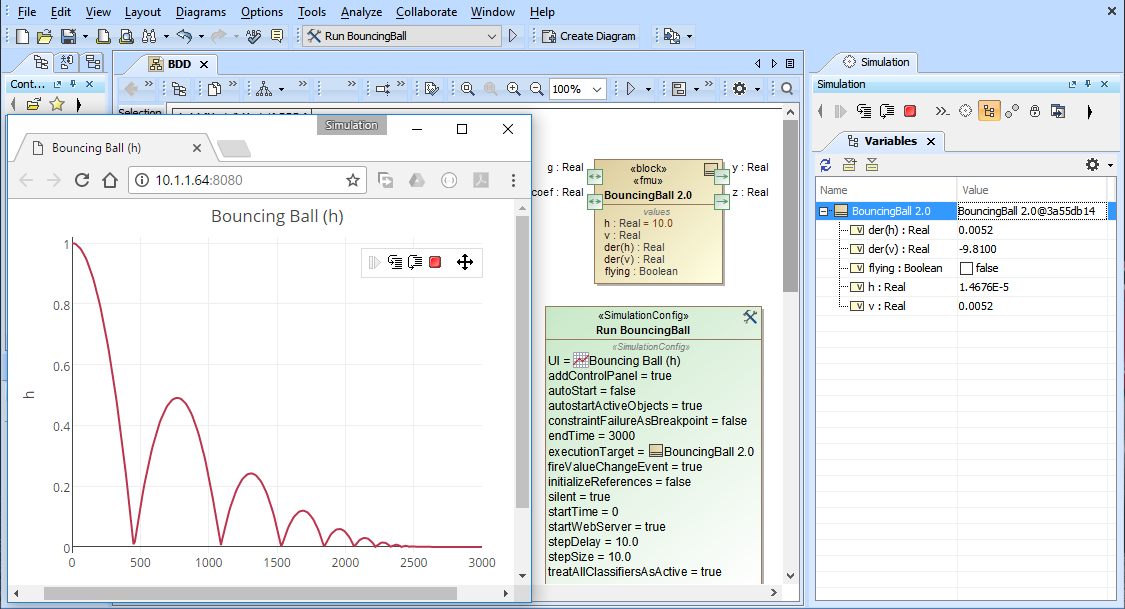Refresh the Variables list
1125x609 pixels.
[826, 165]
